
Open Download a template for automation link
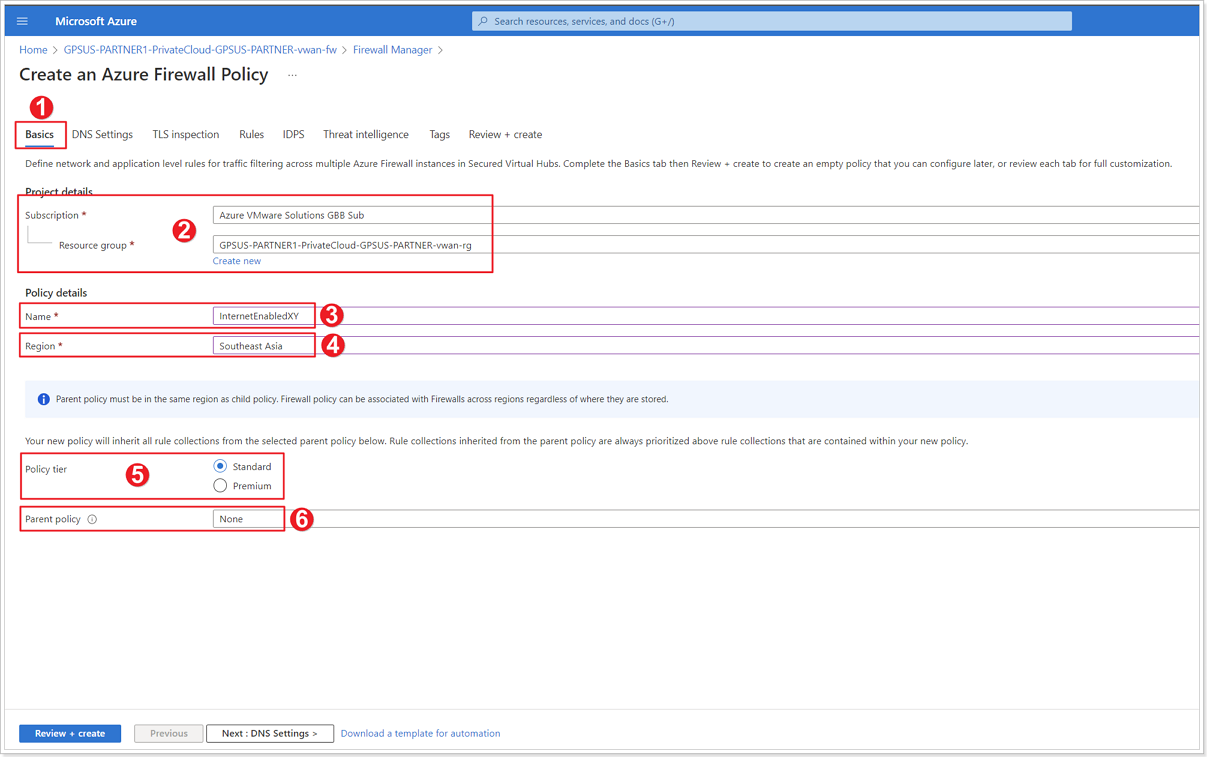pyautogui.click(x=420, y=733)
